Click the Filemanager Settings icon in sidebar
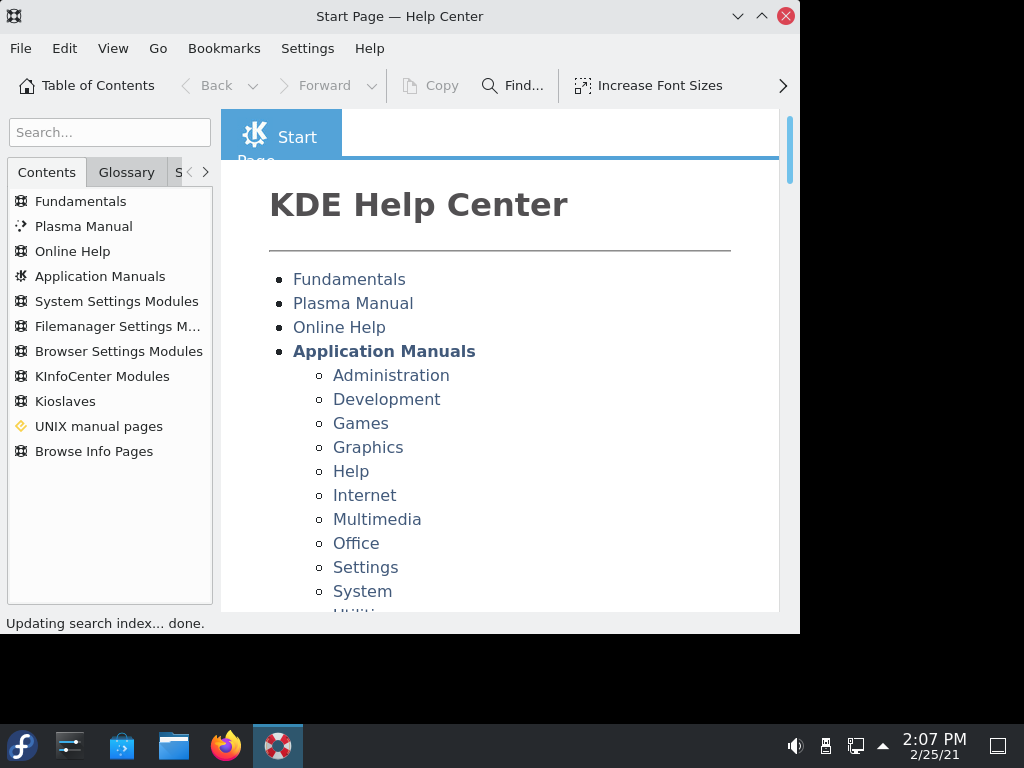 point(21,327)
